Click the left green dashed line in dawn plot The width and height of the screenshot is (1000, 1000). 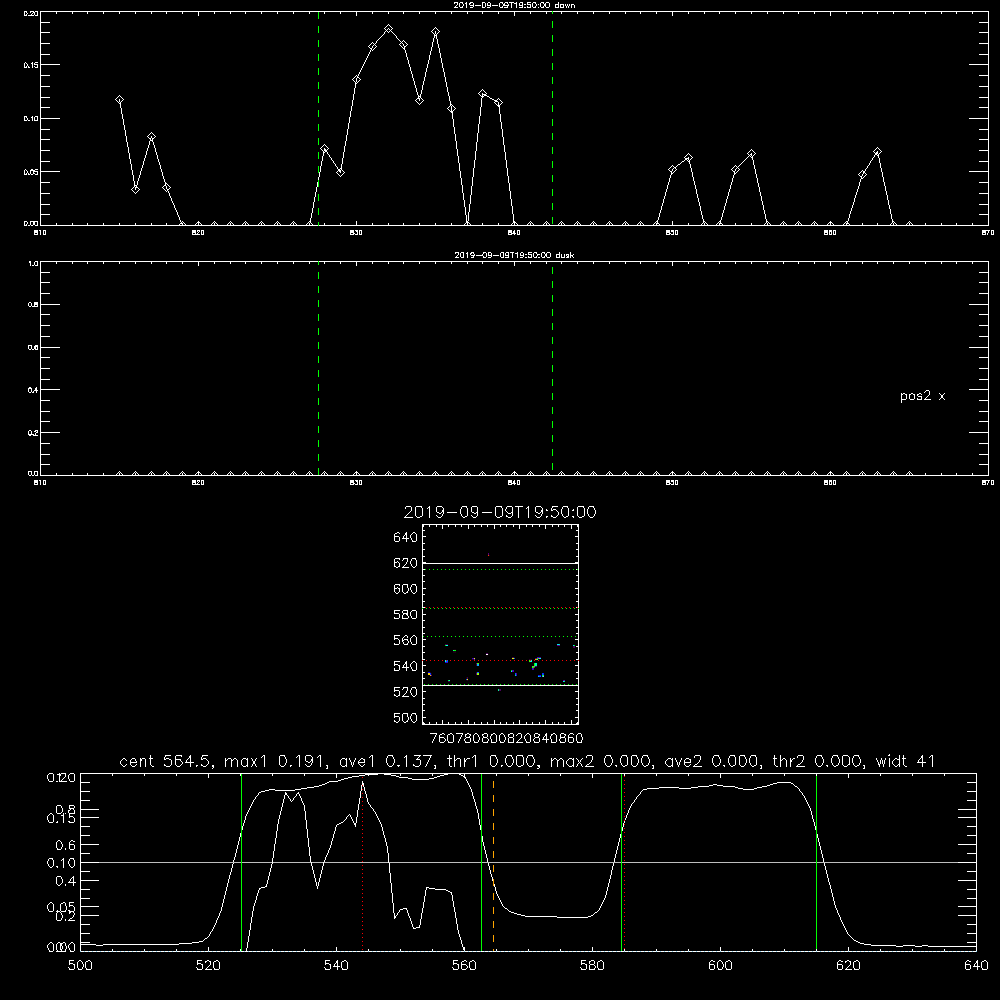click(x=318, y=118)
